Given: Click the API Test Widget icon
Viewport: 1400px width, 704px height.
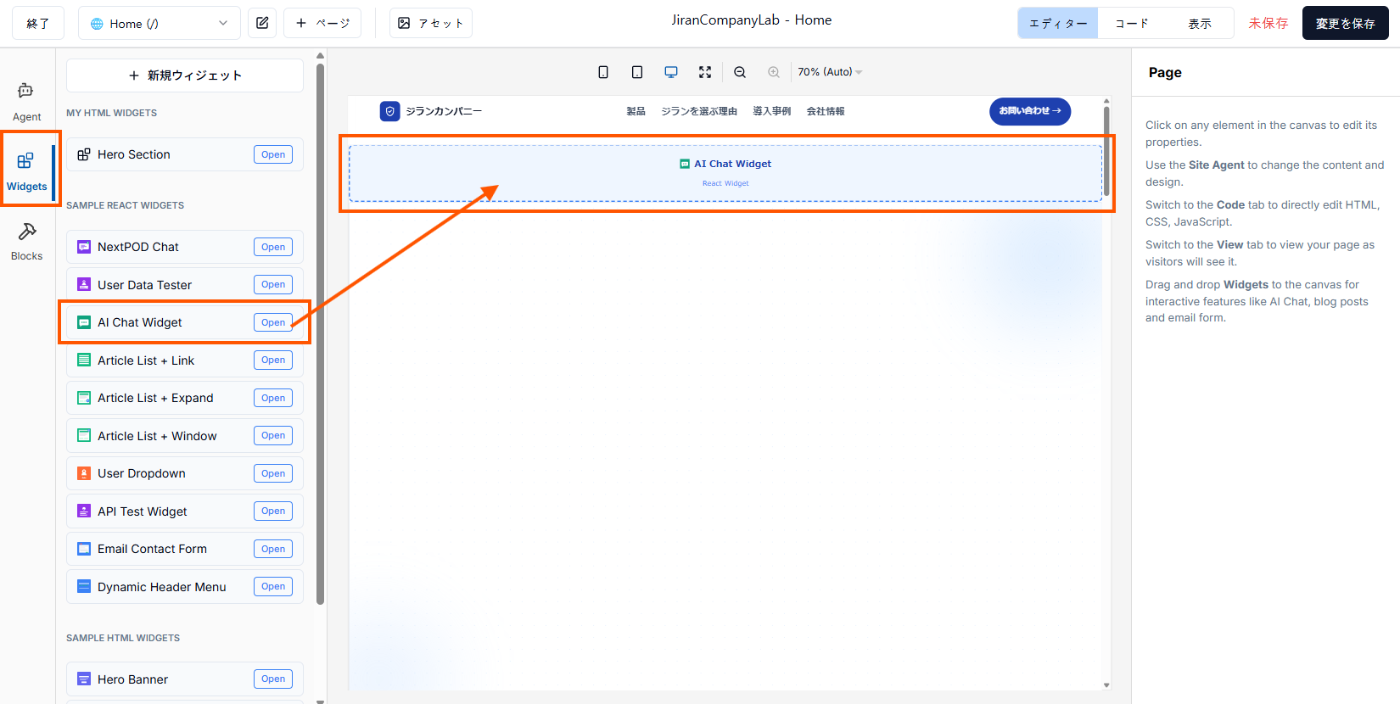Looking at the screenshot, I should point(84,511).
